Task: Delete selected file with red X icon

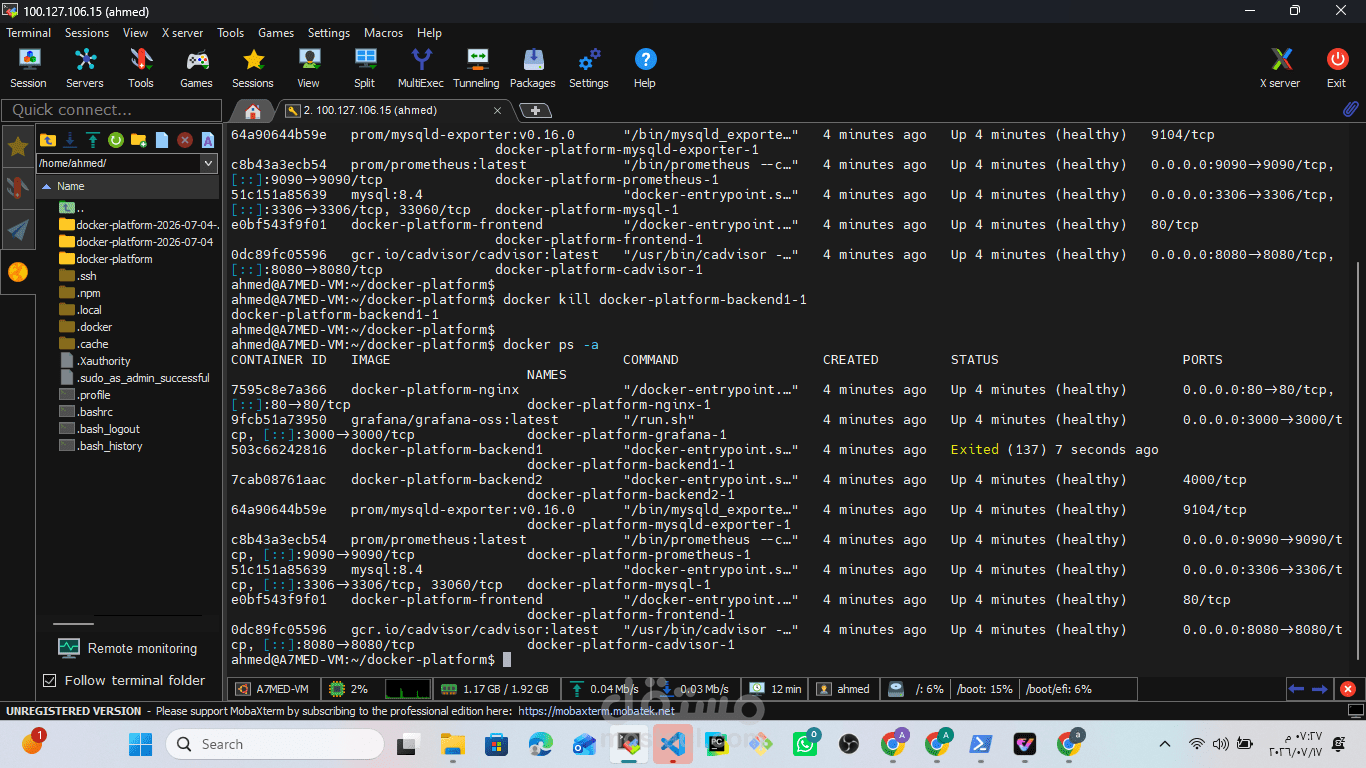Action: (x=185, y=140)
